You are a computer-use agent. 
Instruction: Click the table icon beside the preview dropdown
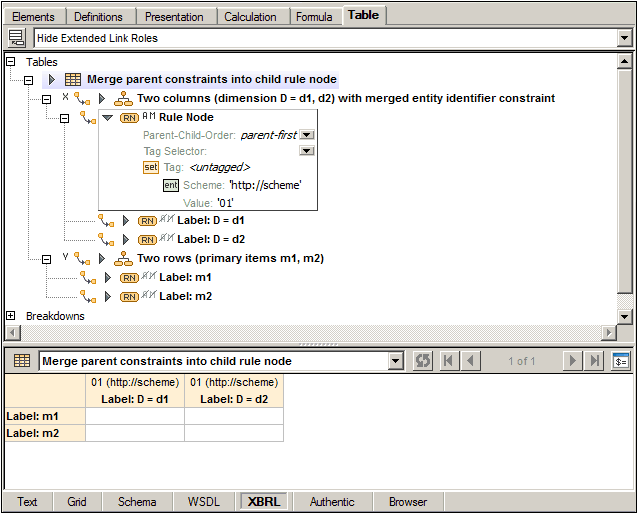(x=22, y=361)
